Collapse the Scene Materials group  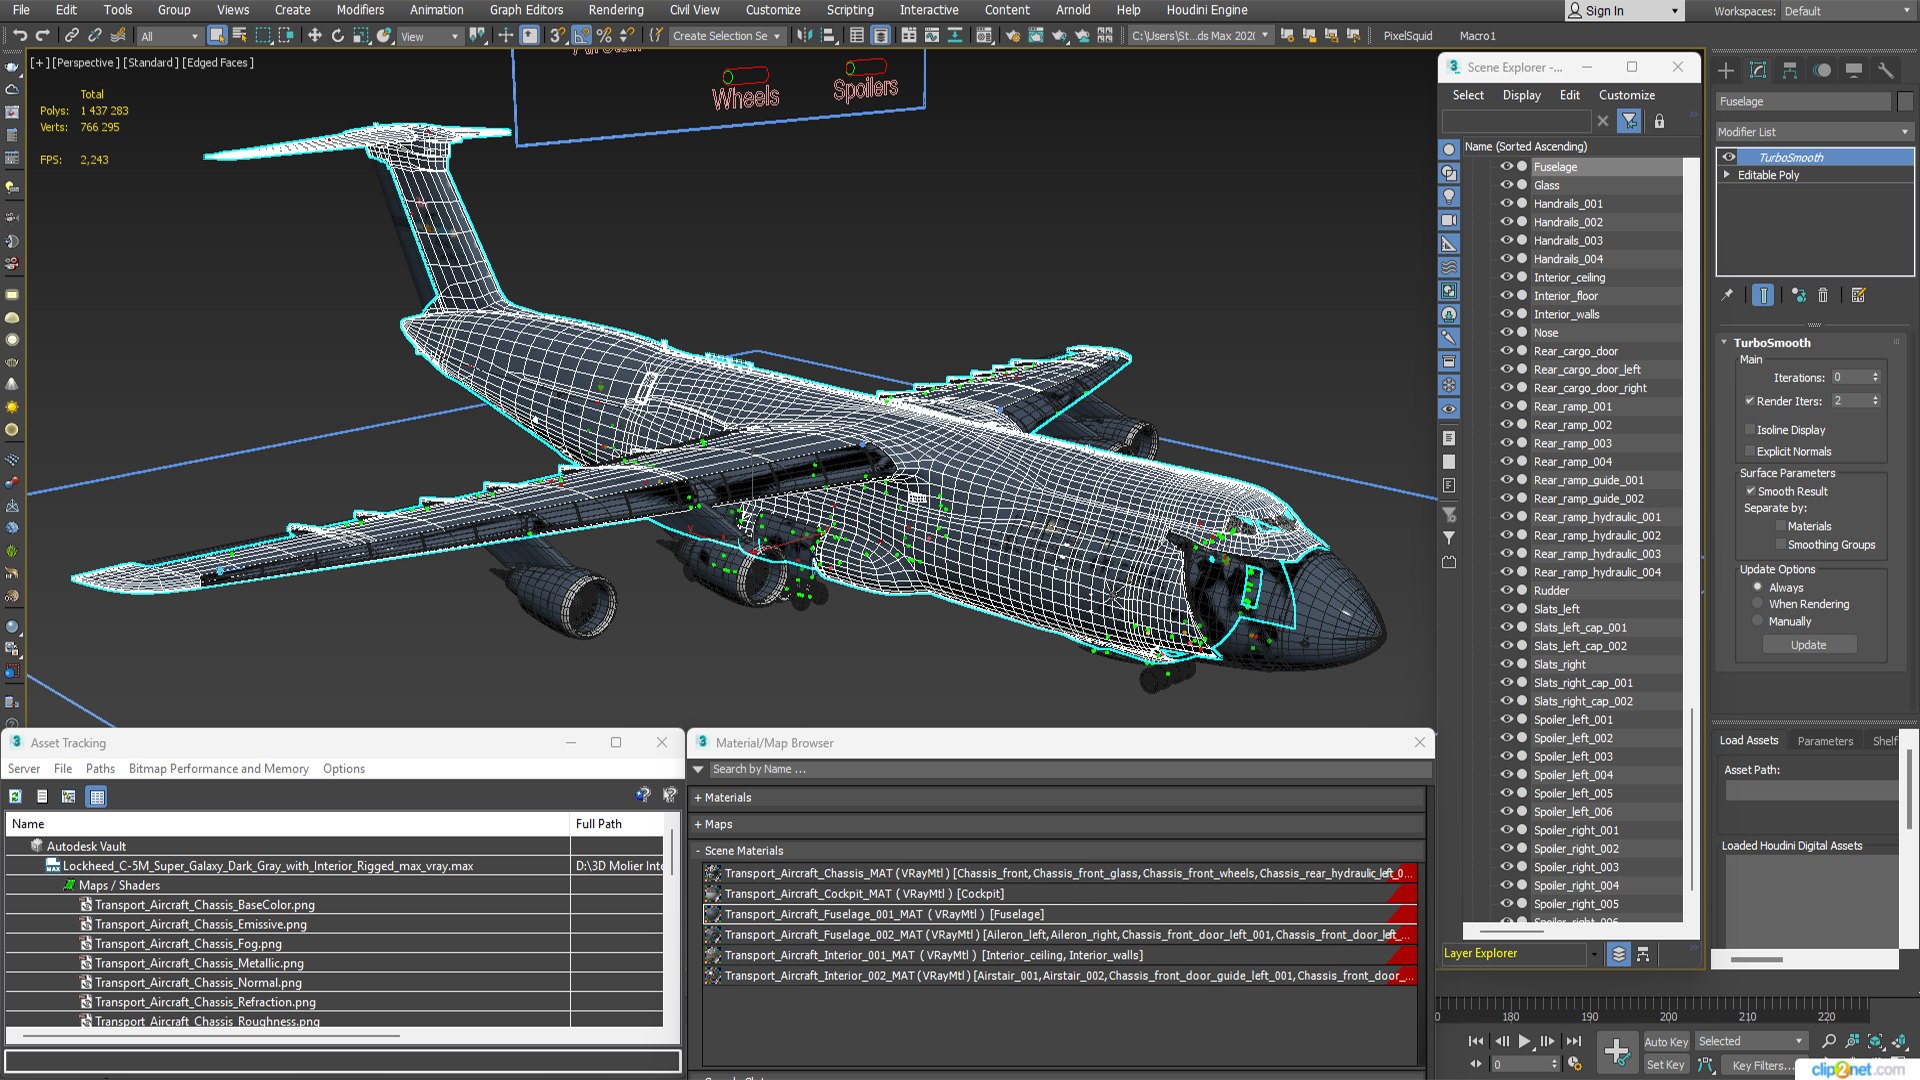coord(698,851)
